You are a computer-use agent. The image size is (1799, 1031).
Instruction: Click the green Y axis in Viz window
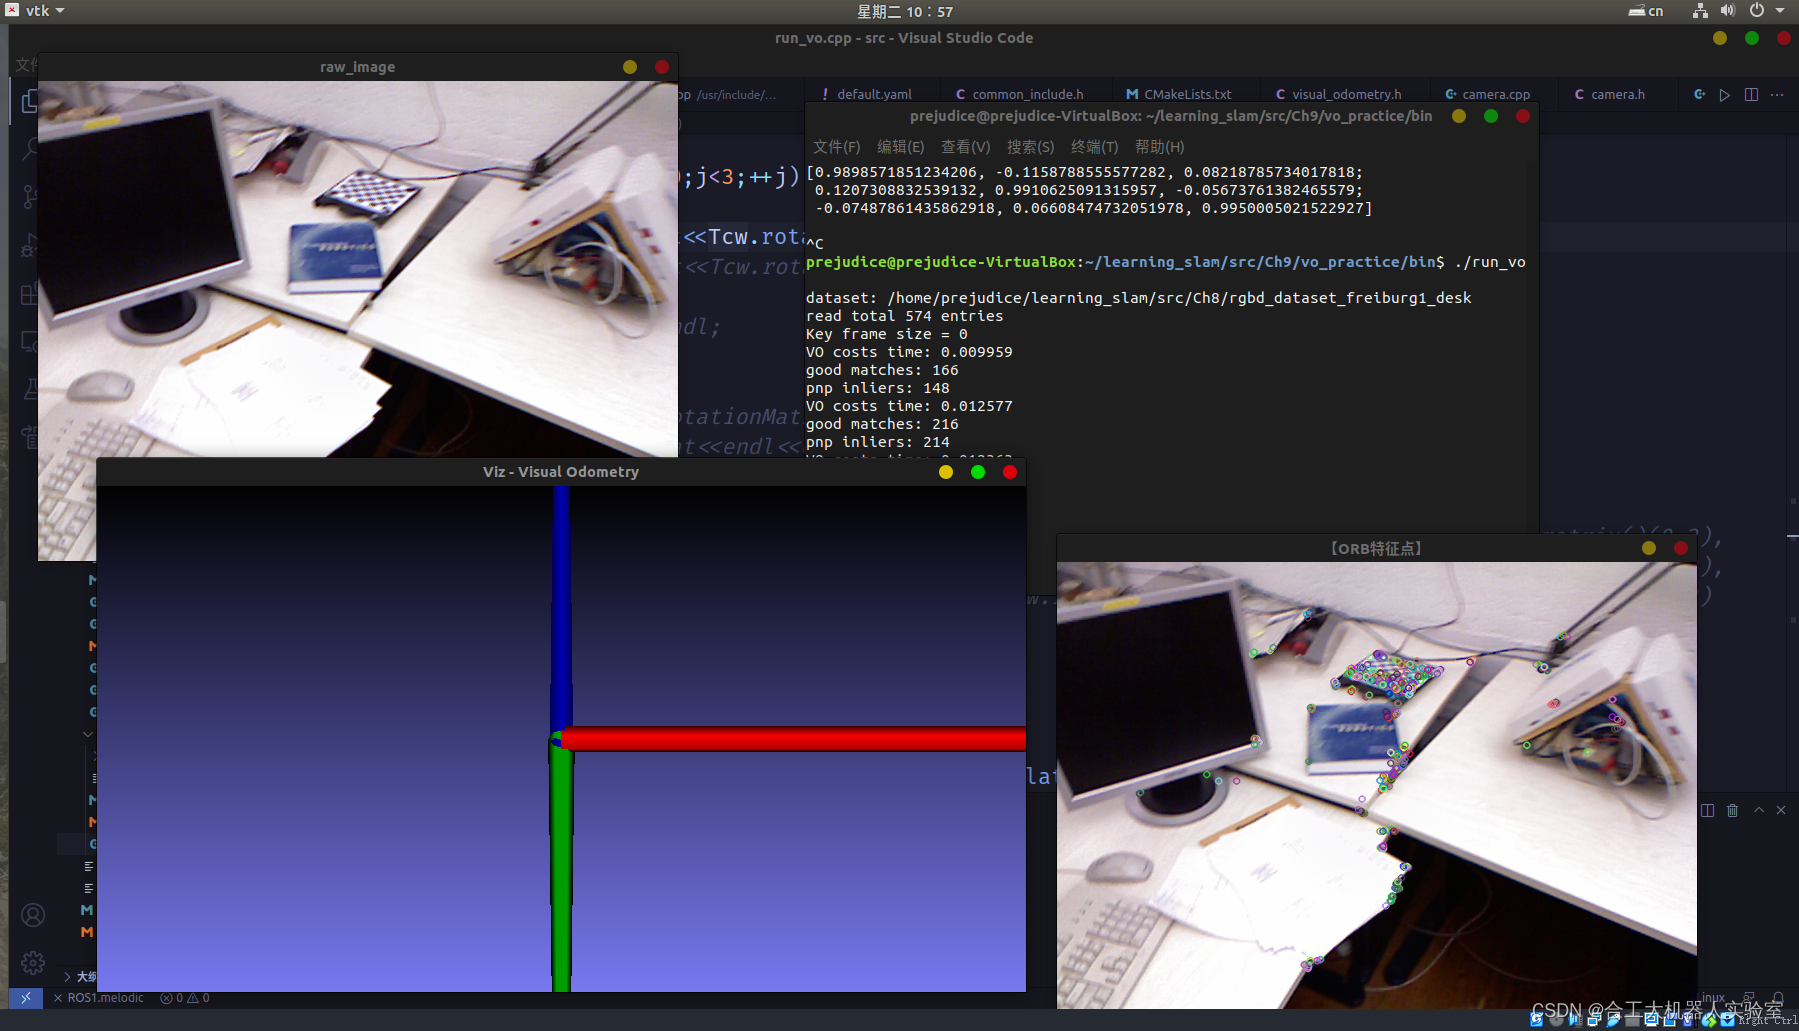tap(562, 870)
